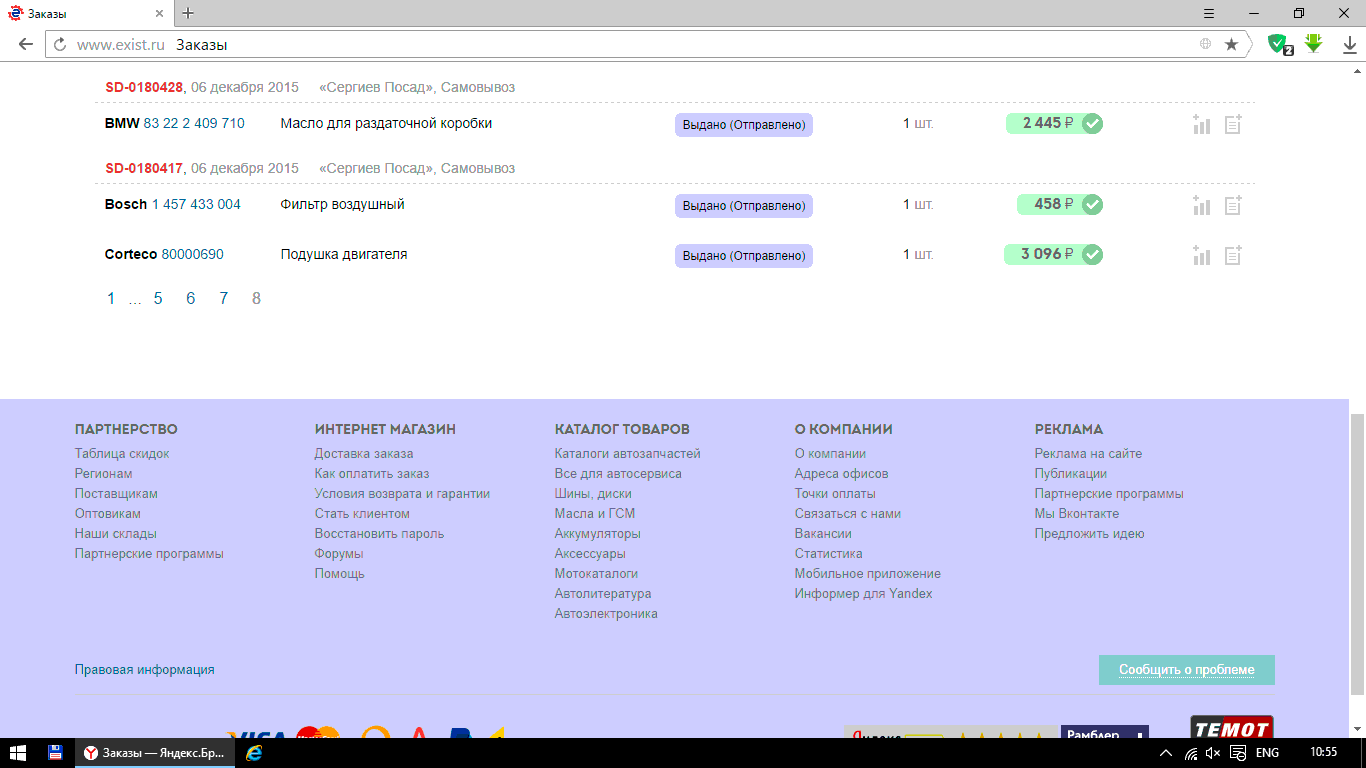This screenshot has height=768, width=1366.
Task: Open Информер для Yandex link
Action: (864, 593)
